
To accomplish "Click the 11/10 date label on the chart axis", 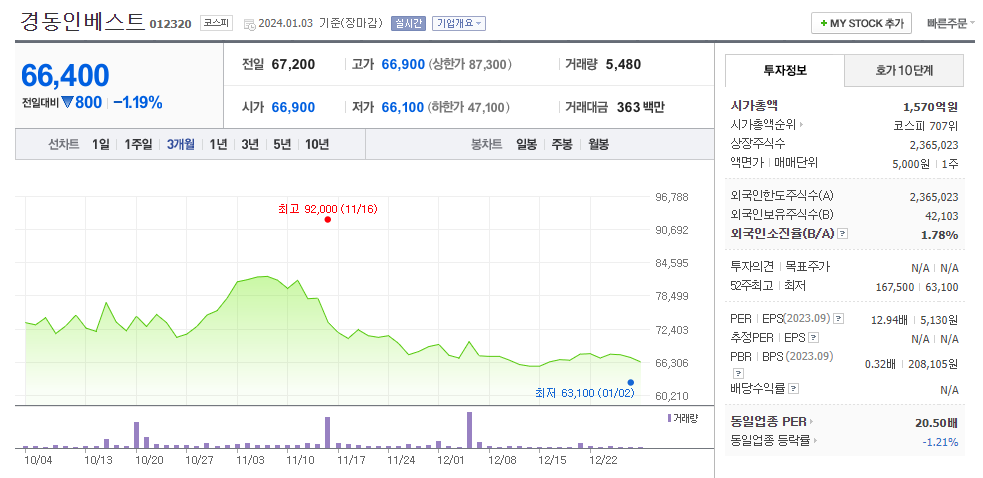I will [x=300, y=460].
